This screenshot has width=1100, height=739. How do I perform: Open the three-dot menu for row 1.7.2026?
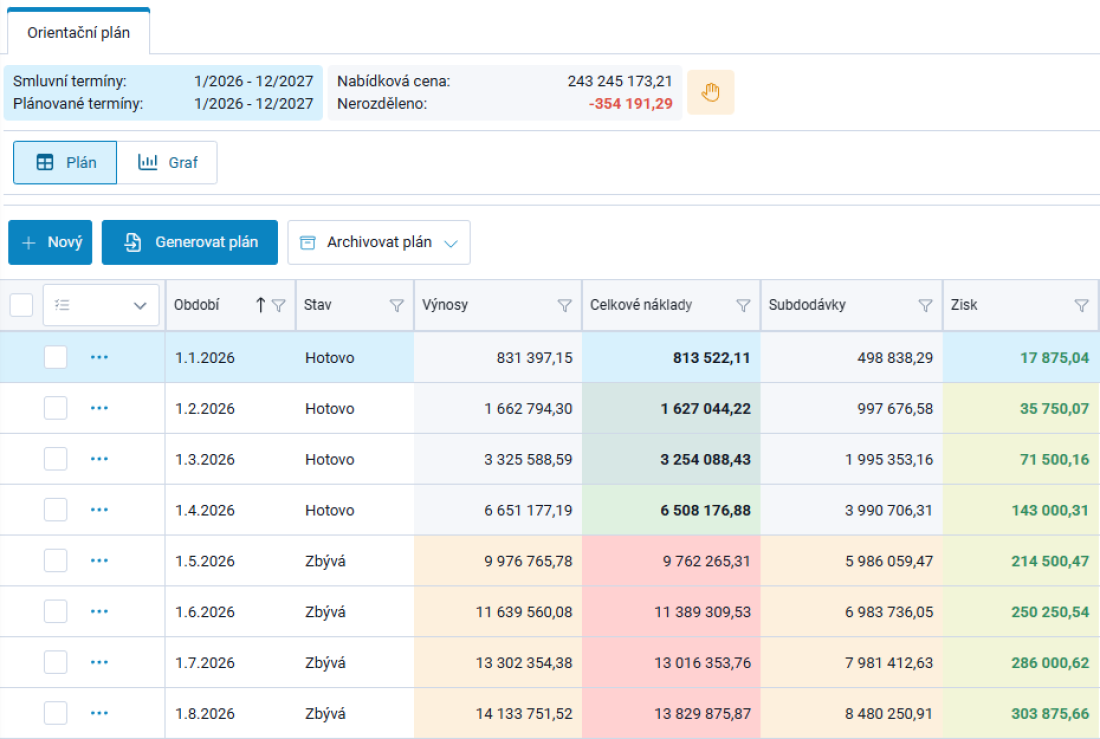(x=100, y=663)
